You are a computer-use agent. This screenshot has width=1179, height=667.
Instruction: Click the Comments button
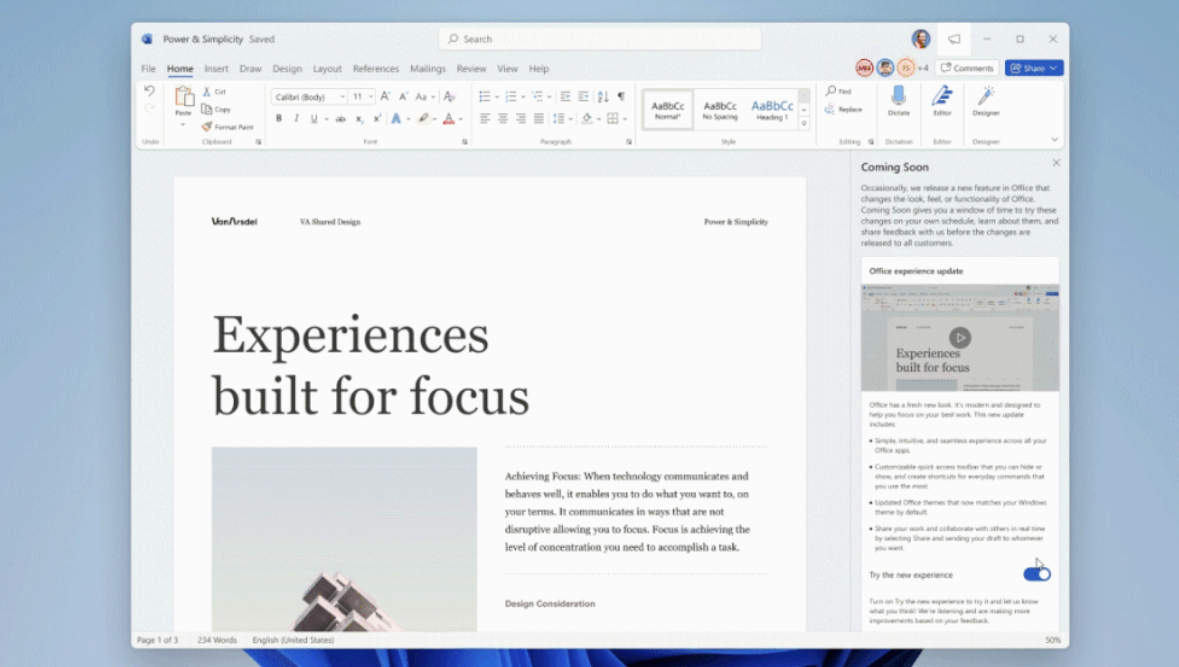(967, 68)
